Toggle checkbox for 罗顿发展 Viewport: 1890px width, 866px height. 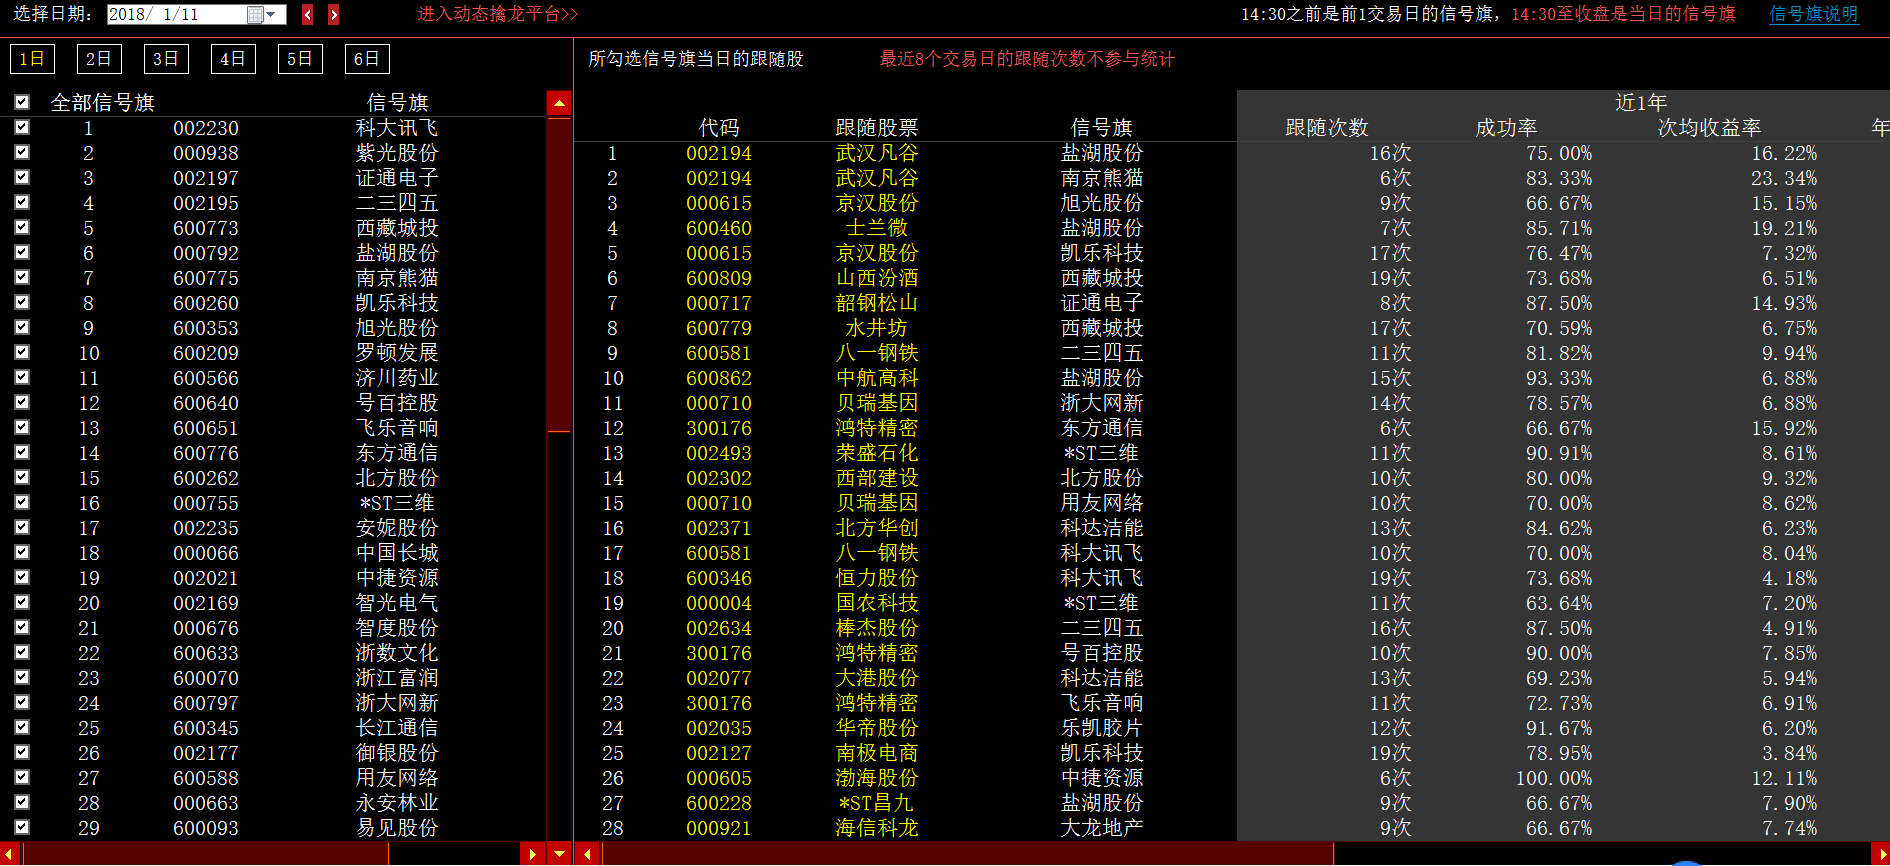(22, 352)
